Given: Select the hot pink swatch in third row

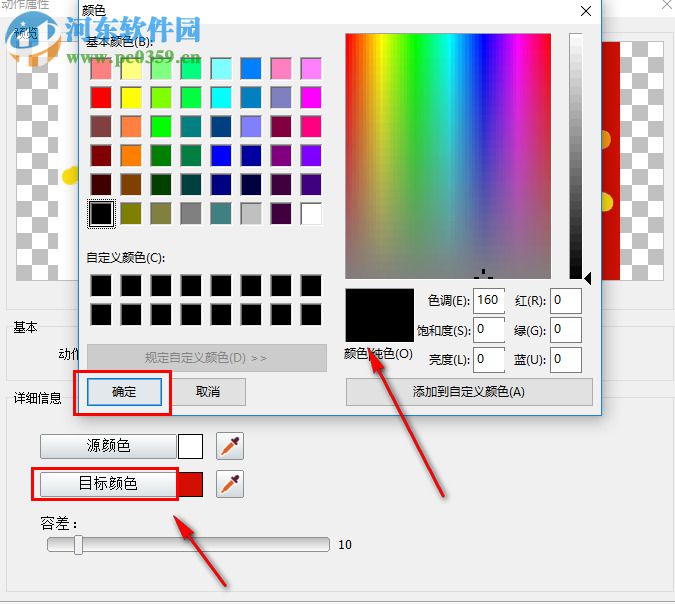Looking at the screenshot, I should tap(311, 127).
